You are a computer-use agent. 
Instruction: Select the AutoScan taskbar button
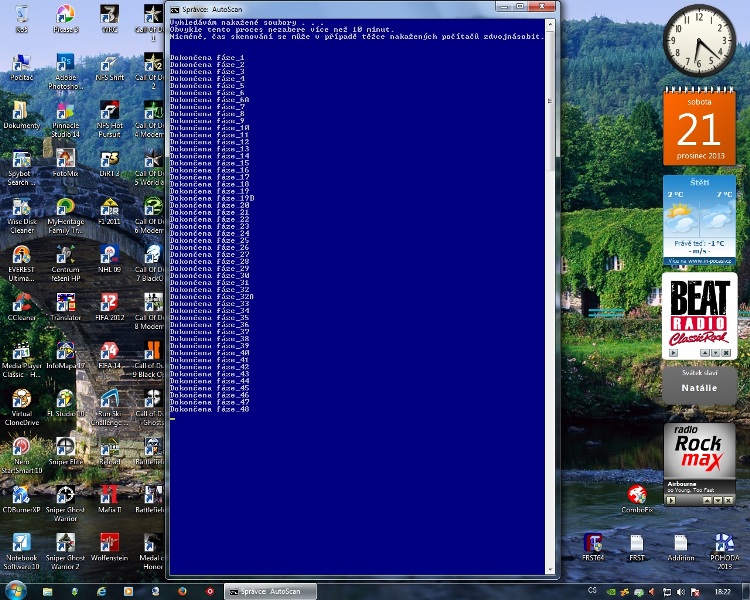pos(270,591)
